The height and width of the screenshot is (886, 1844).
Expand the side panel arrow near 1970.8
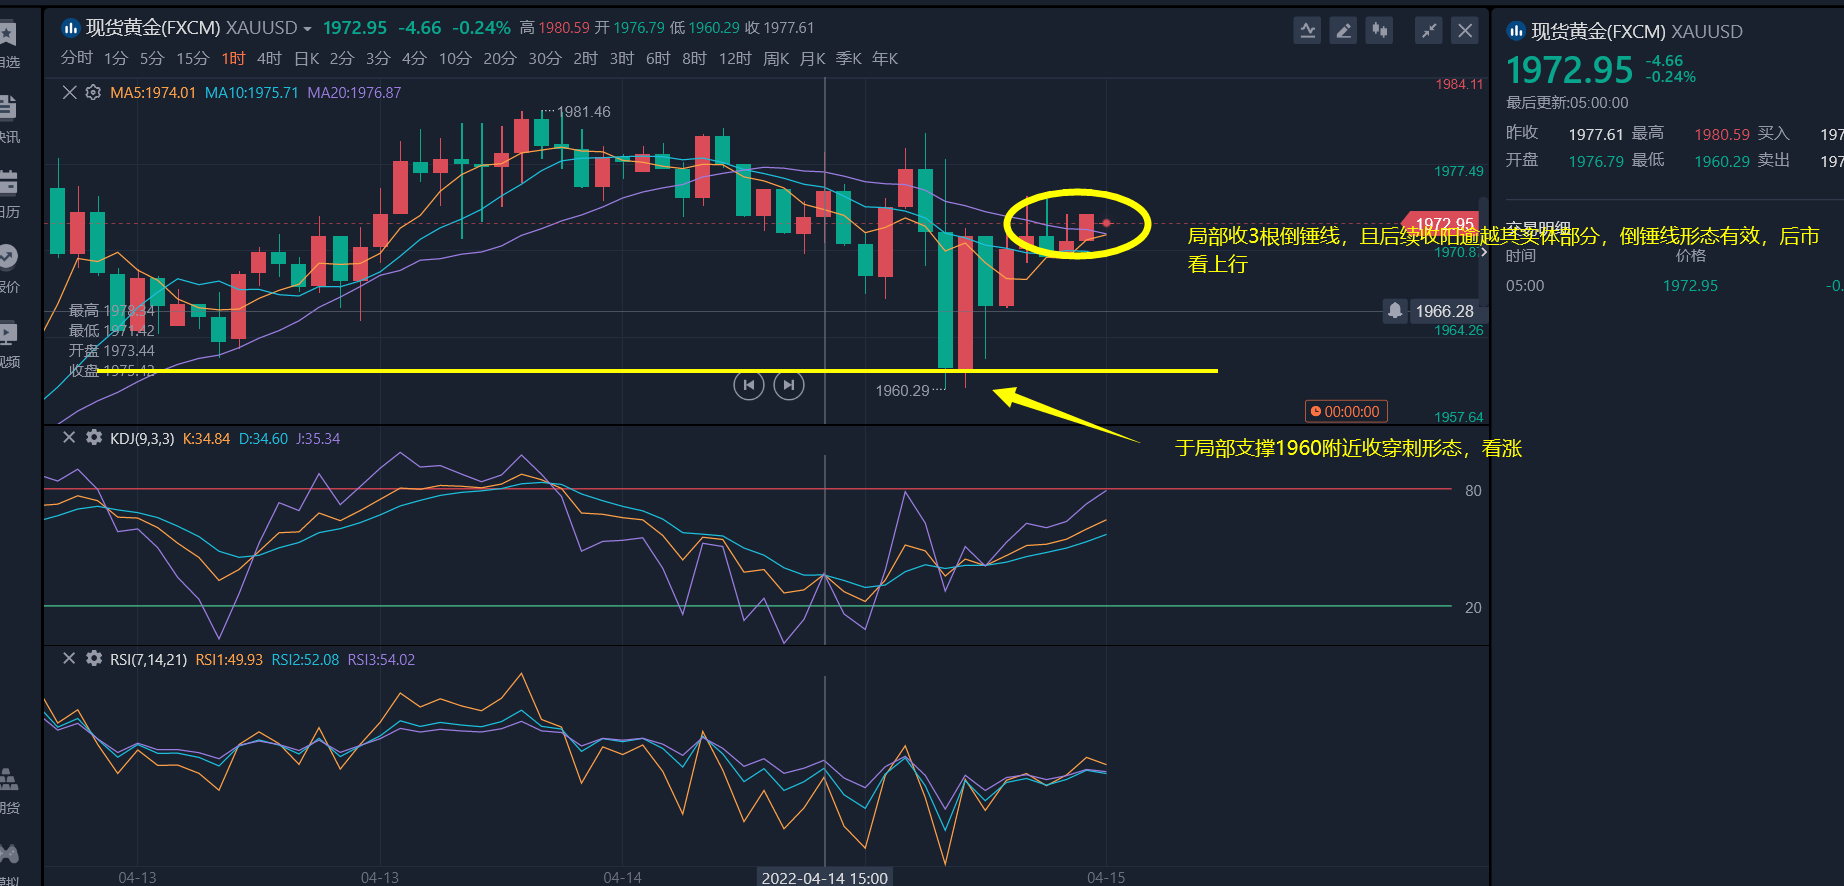pos(1483,252)
